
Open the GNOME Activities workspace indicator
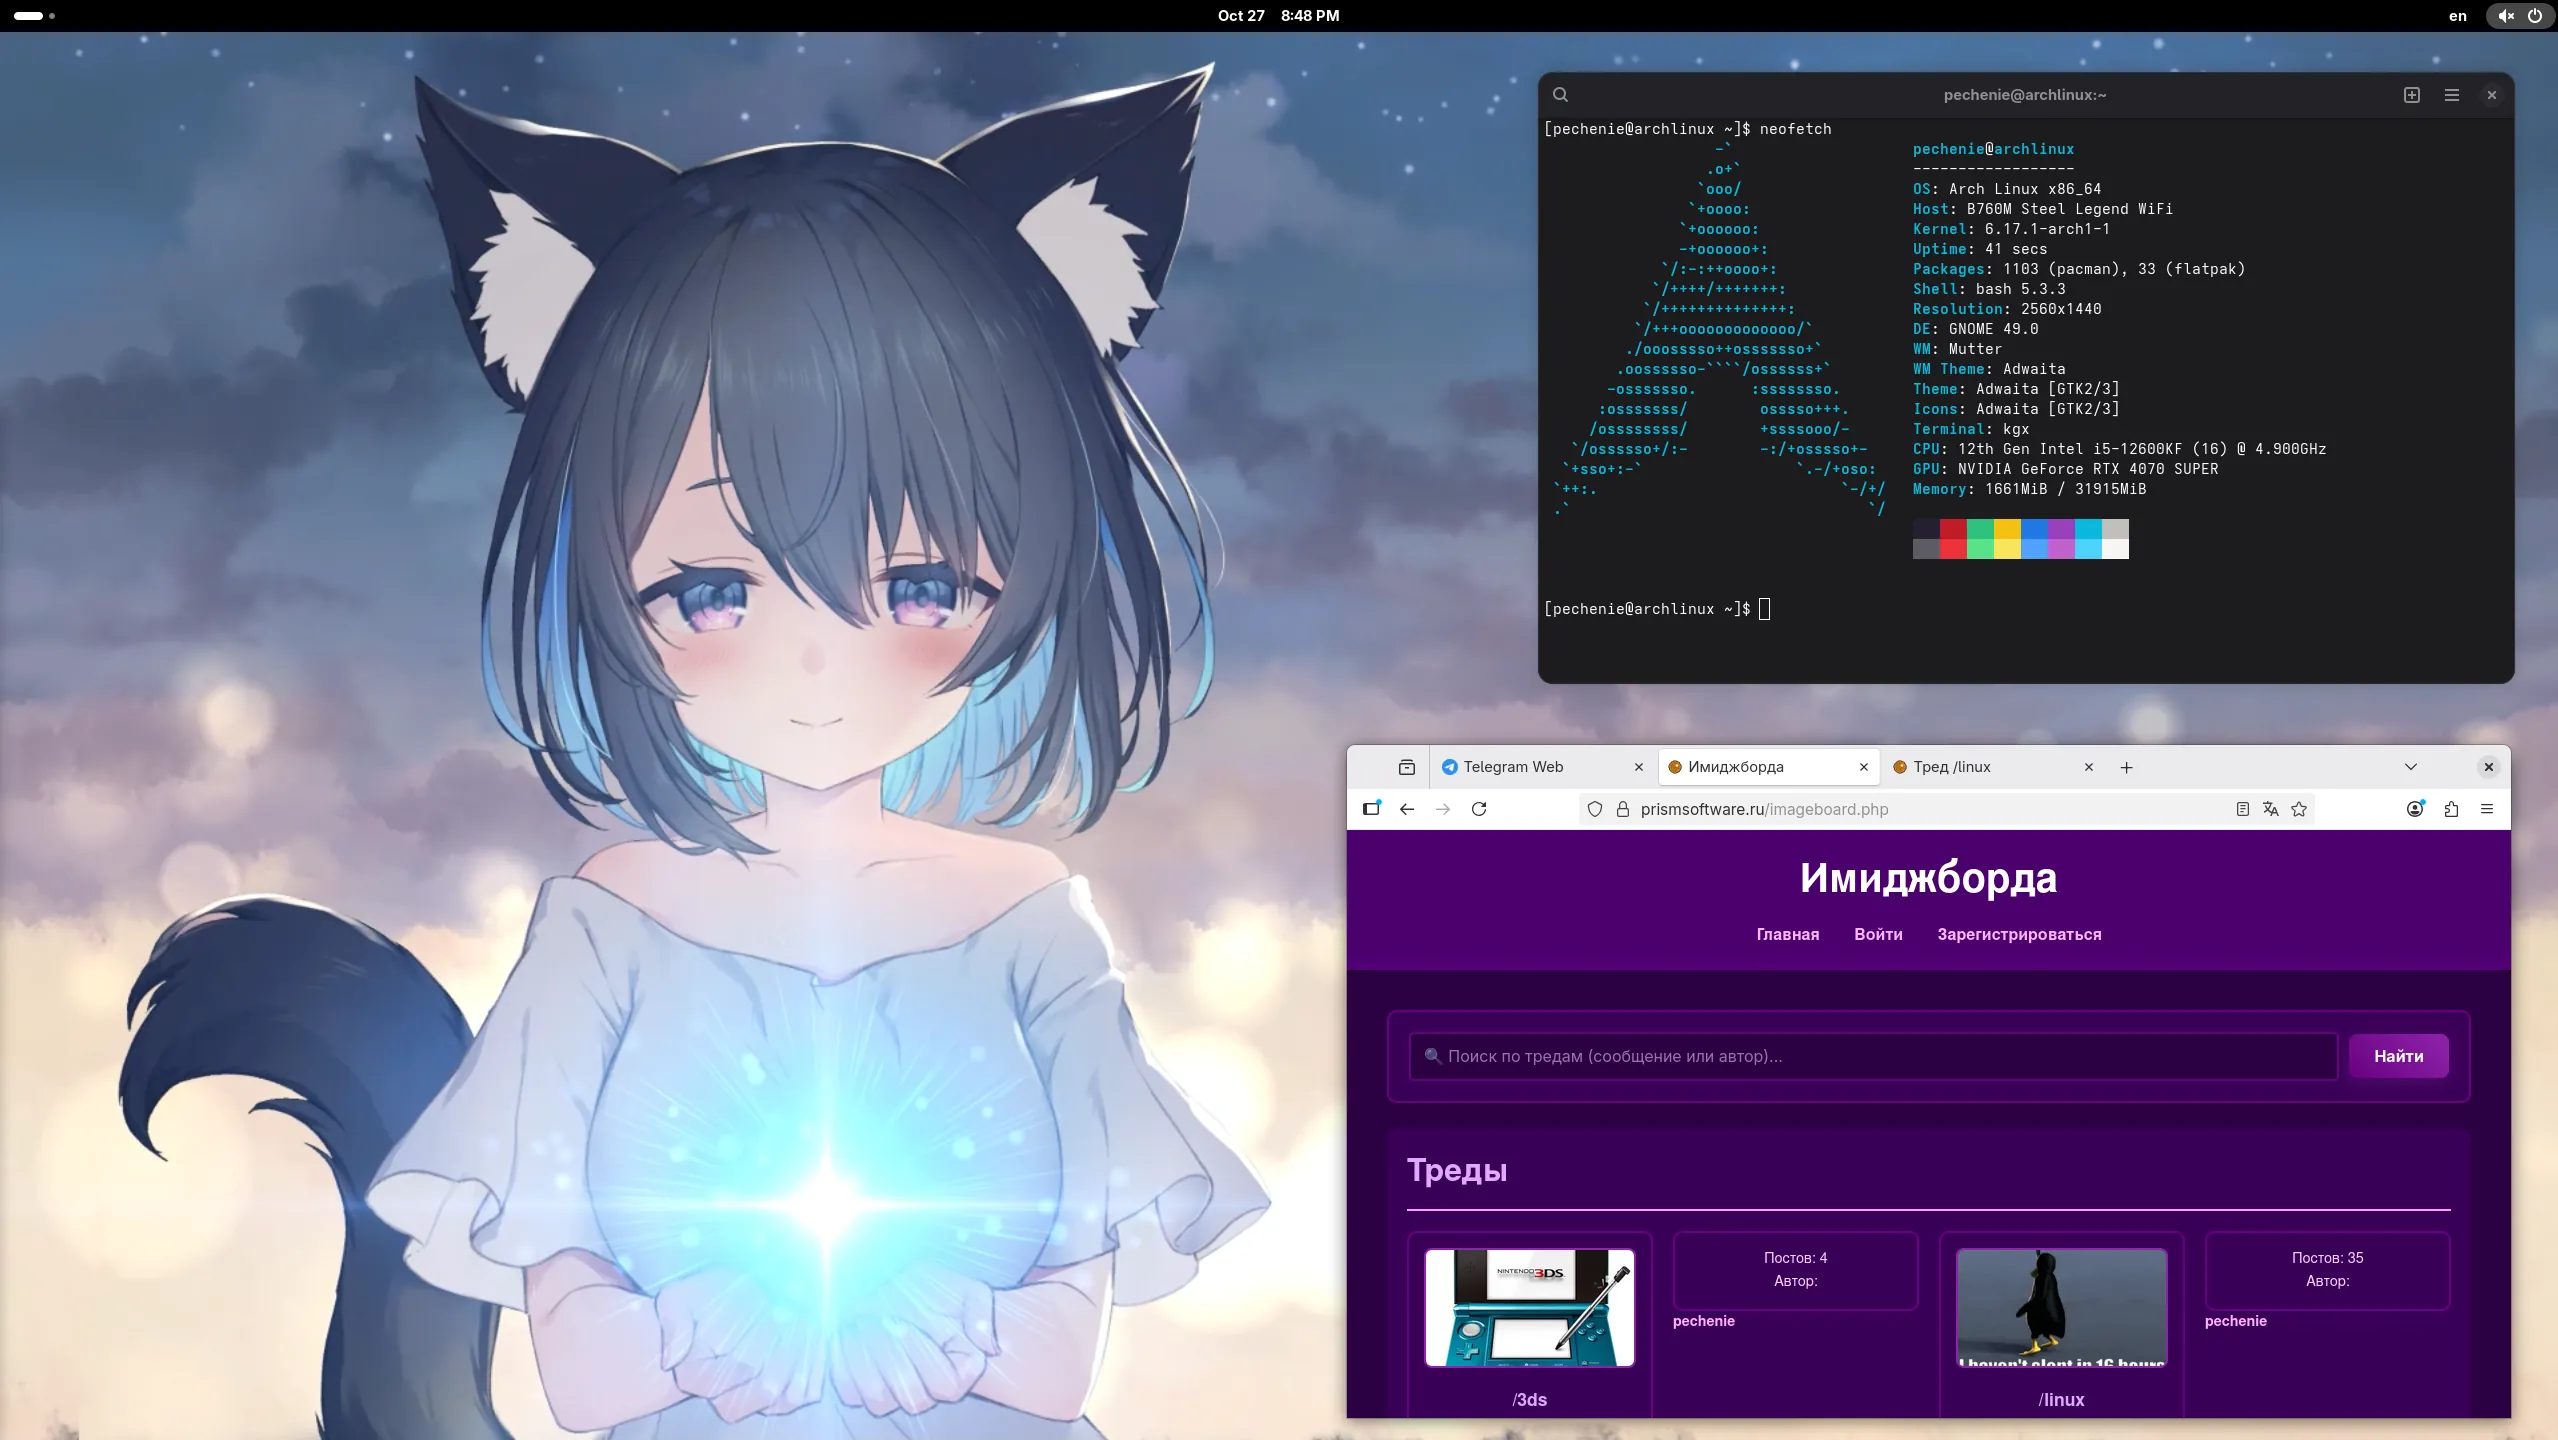point(34,16)
